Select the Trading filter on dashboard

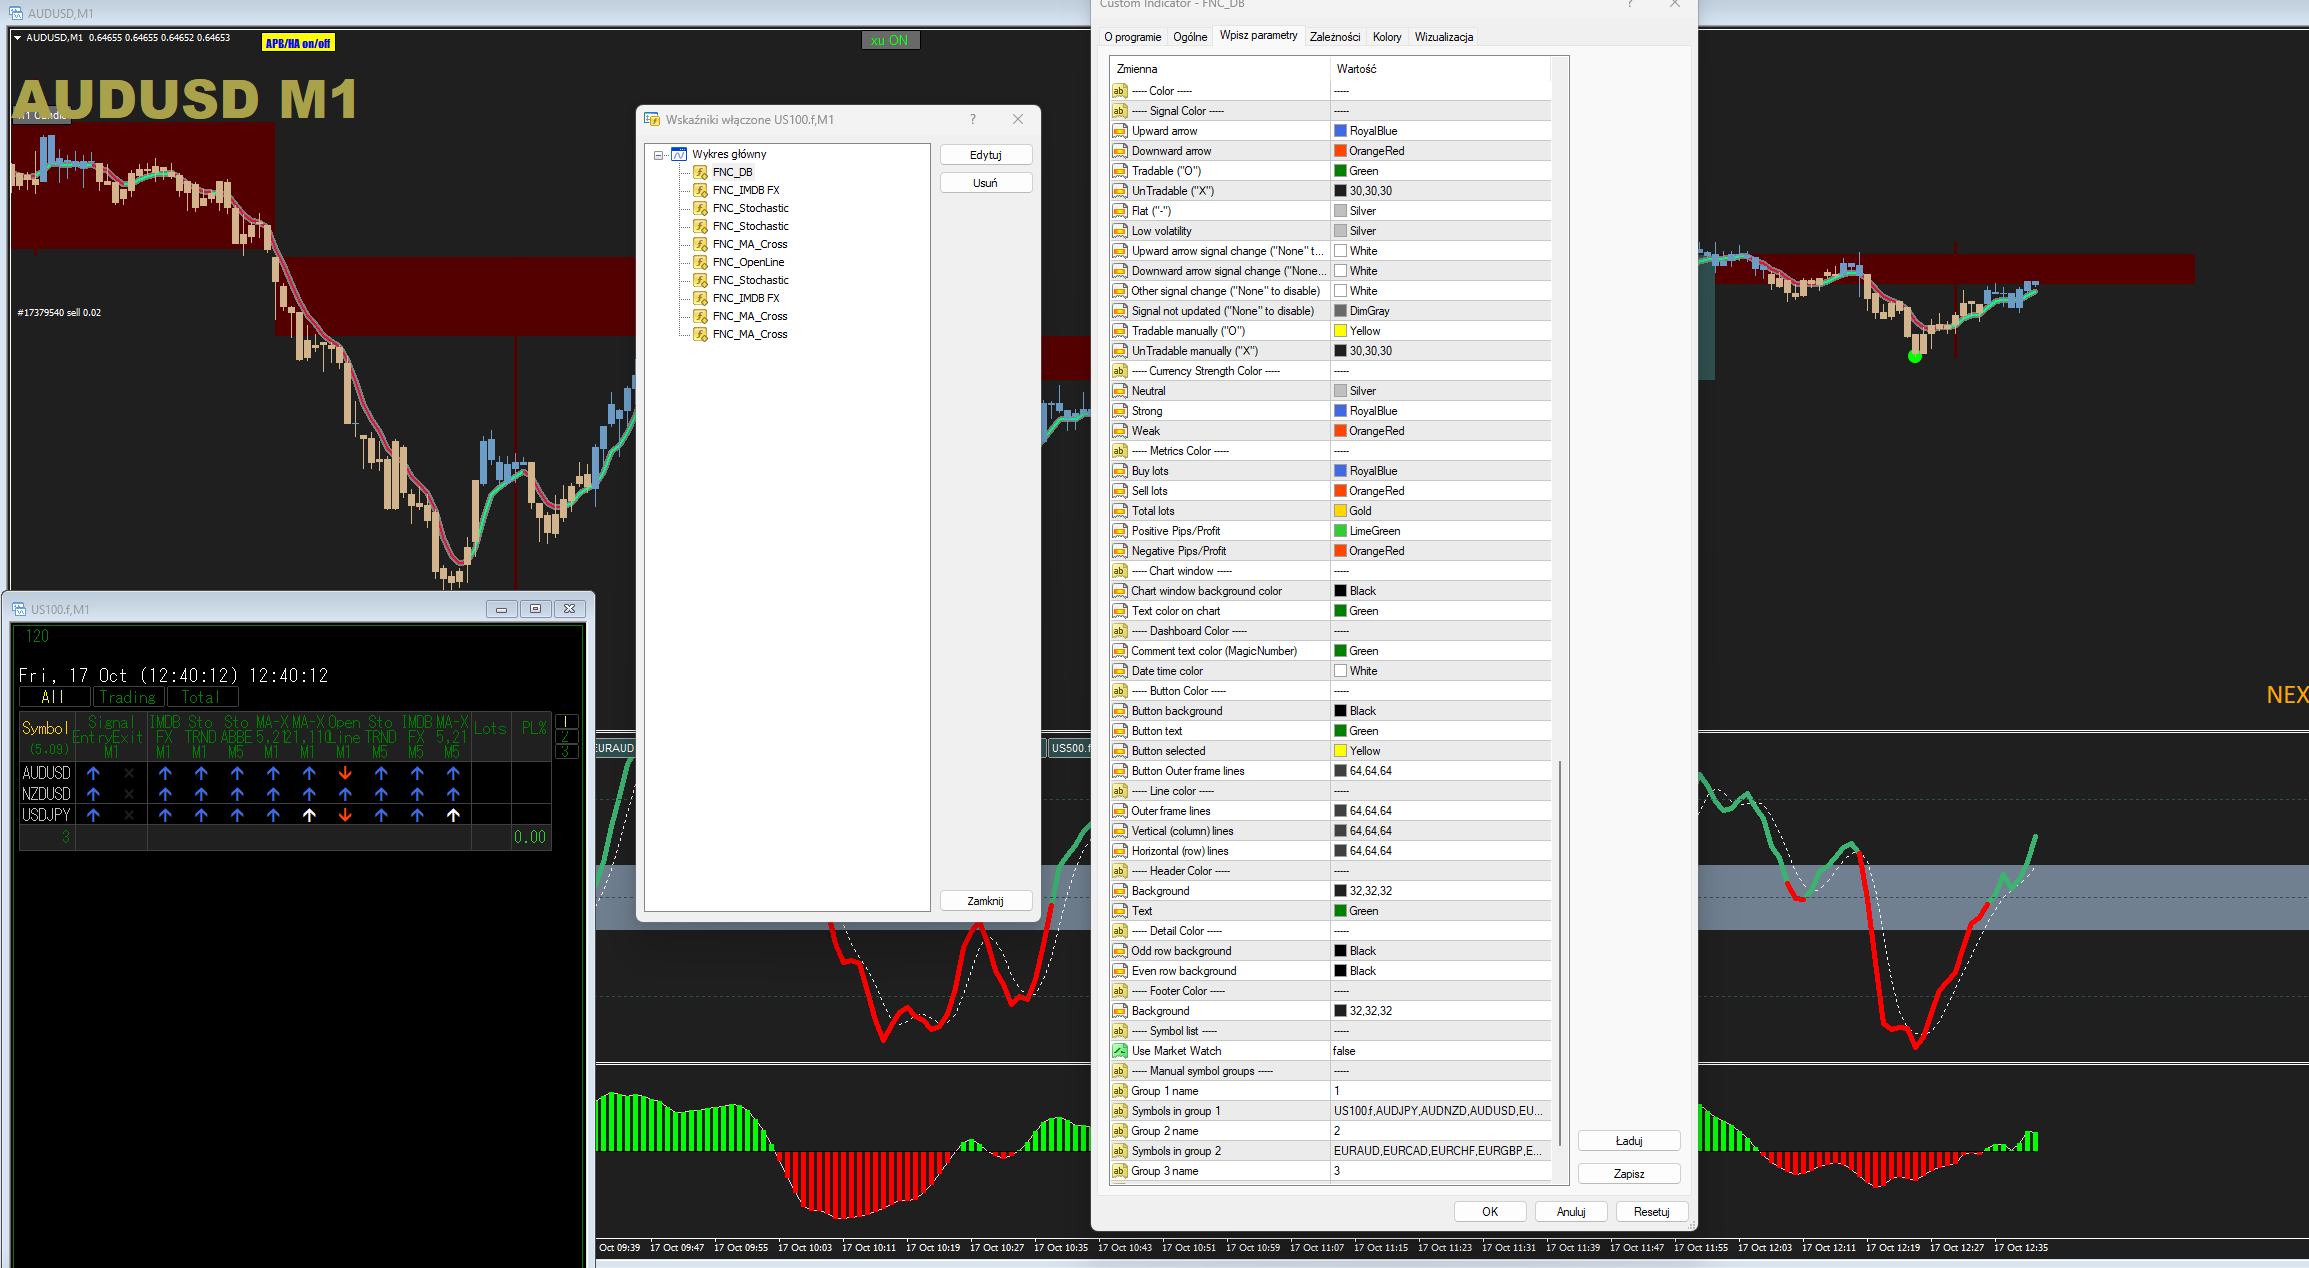click(x=128, y=697)
